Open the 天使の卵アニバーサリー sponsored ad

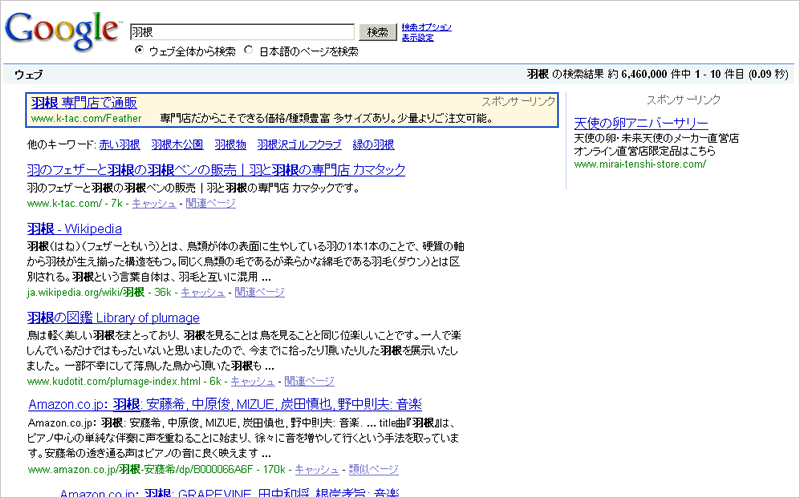point(641,123)
